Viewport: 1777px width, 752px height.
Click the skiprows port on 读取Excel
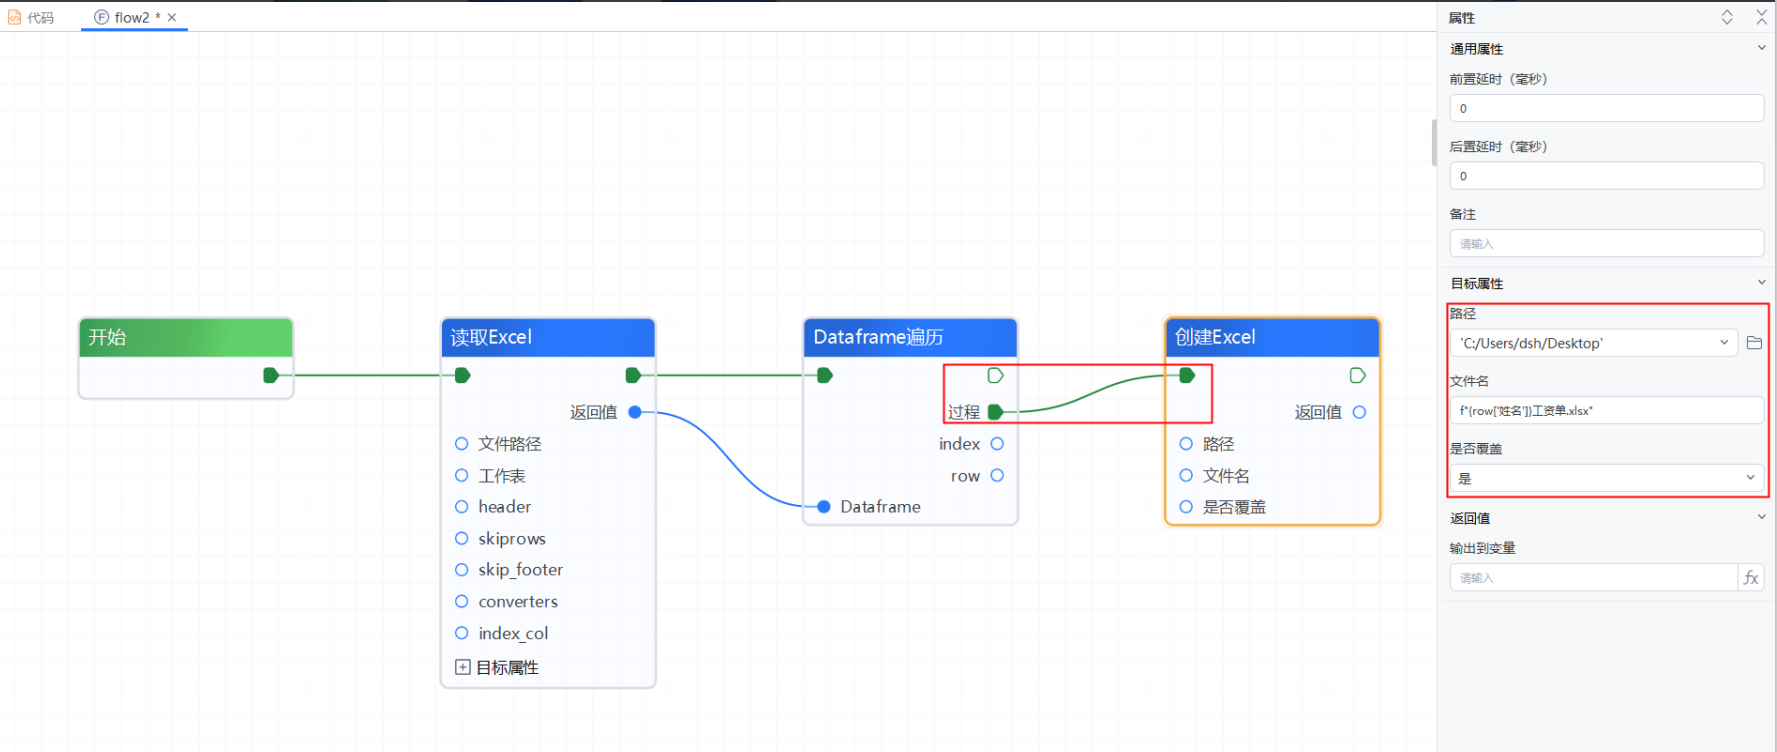click(461, 538)
